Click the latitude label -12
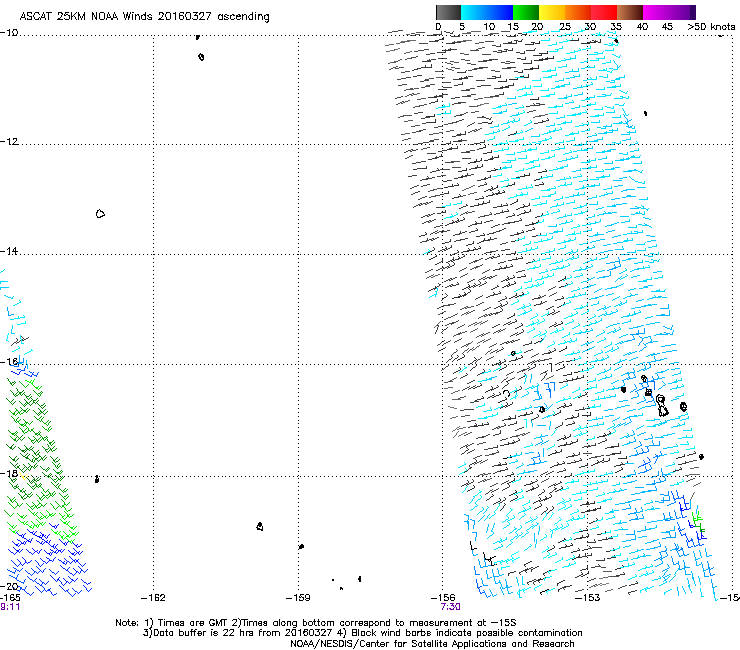 click(9, 142)
